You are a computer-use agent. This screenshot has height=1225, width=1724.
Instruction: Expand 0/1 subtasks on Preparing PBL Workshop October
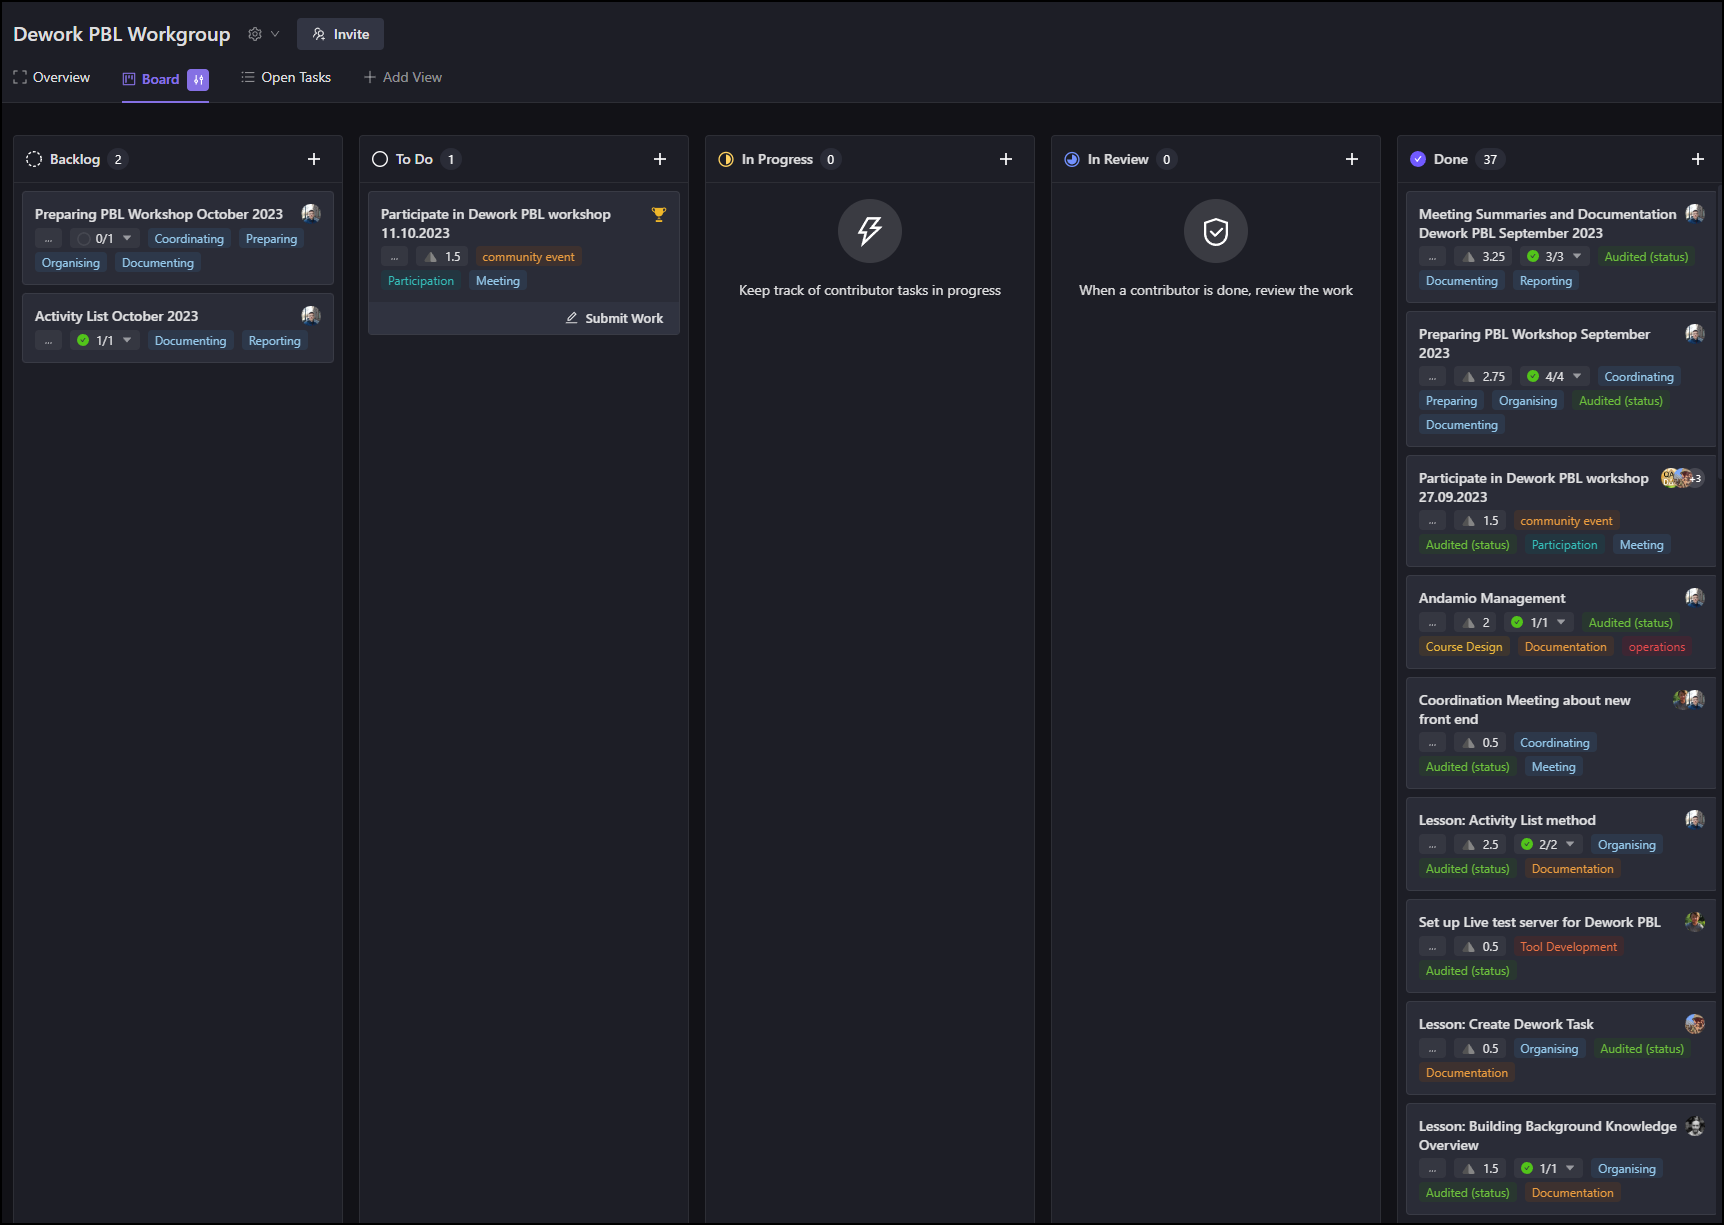point(104,239)
